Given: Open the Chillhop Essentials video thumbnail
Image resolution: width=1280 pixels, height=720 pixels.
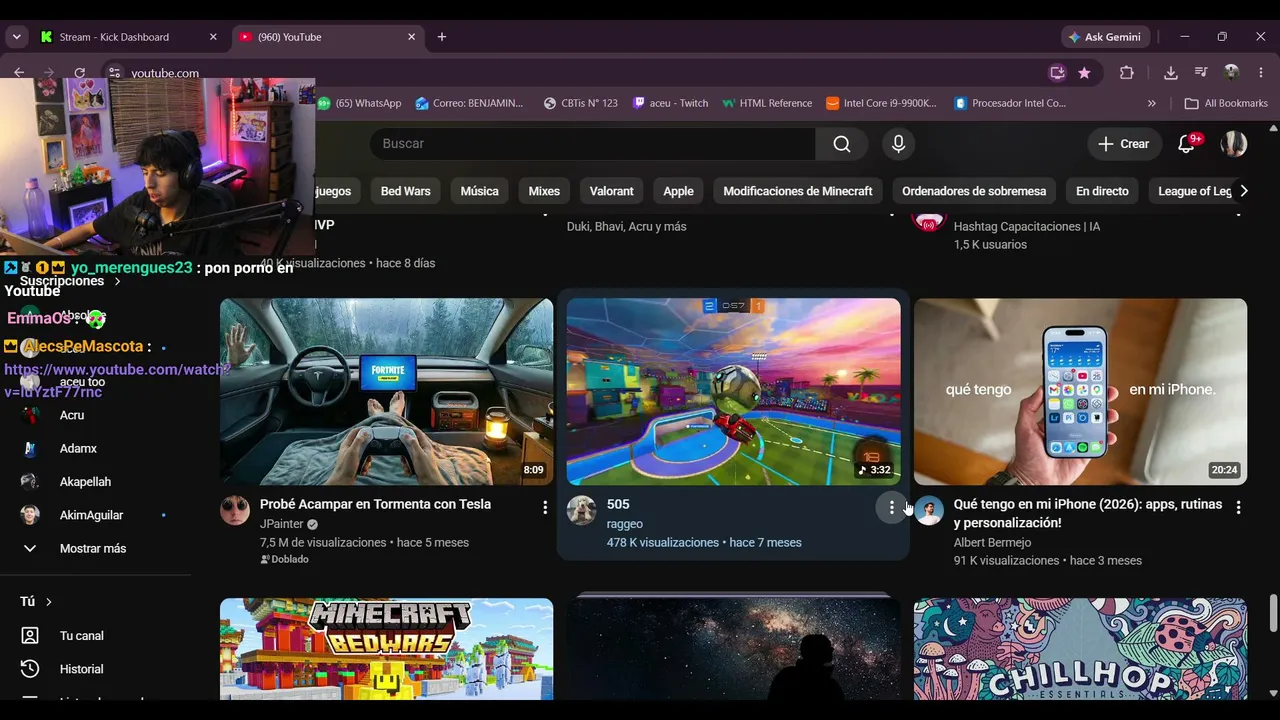Looking at the screenshot, I should pyautogui.click(x=1080, y=649).
